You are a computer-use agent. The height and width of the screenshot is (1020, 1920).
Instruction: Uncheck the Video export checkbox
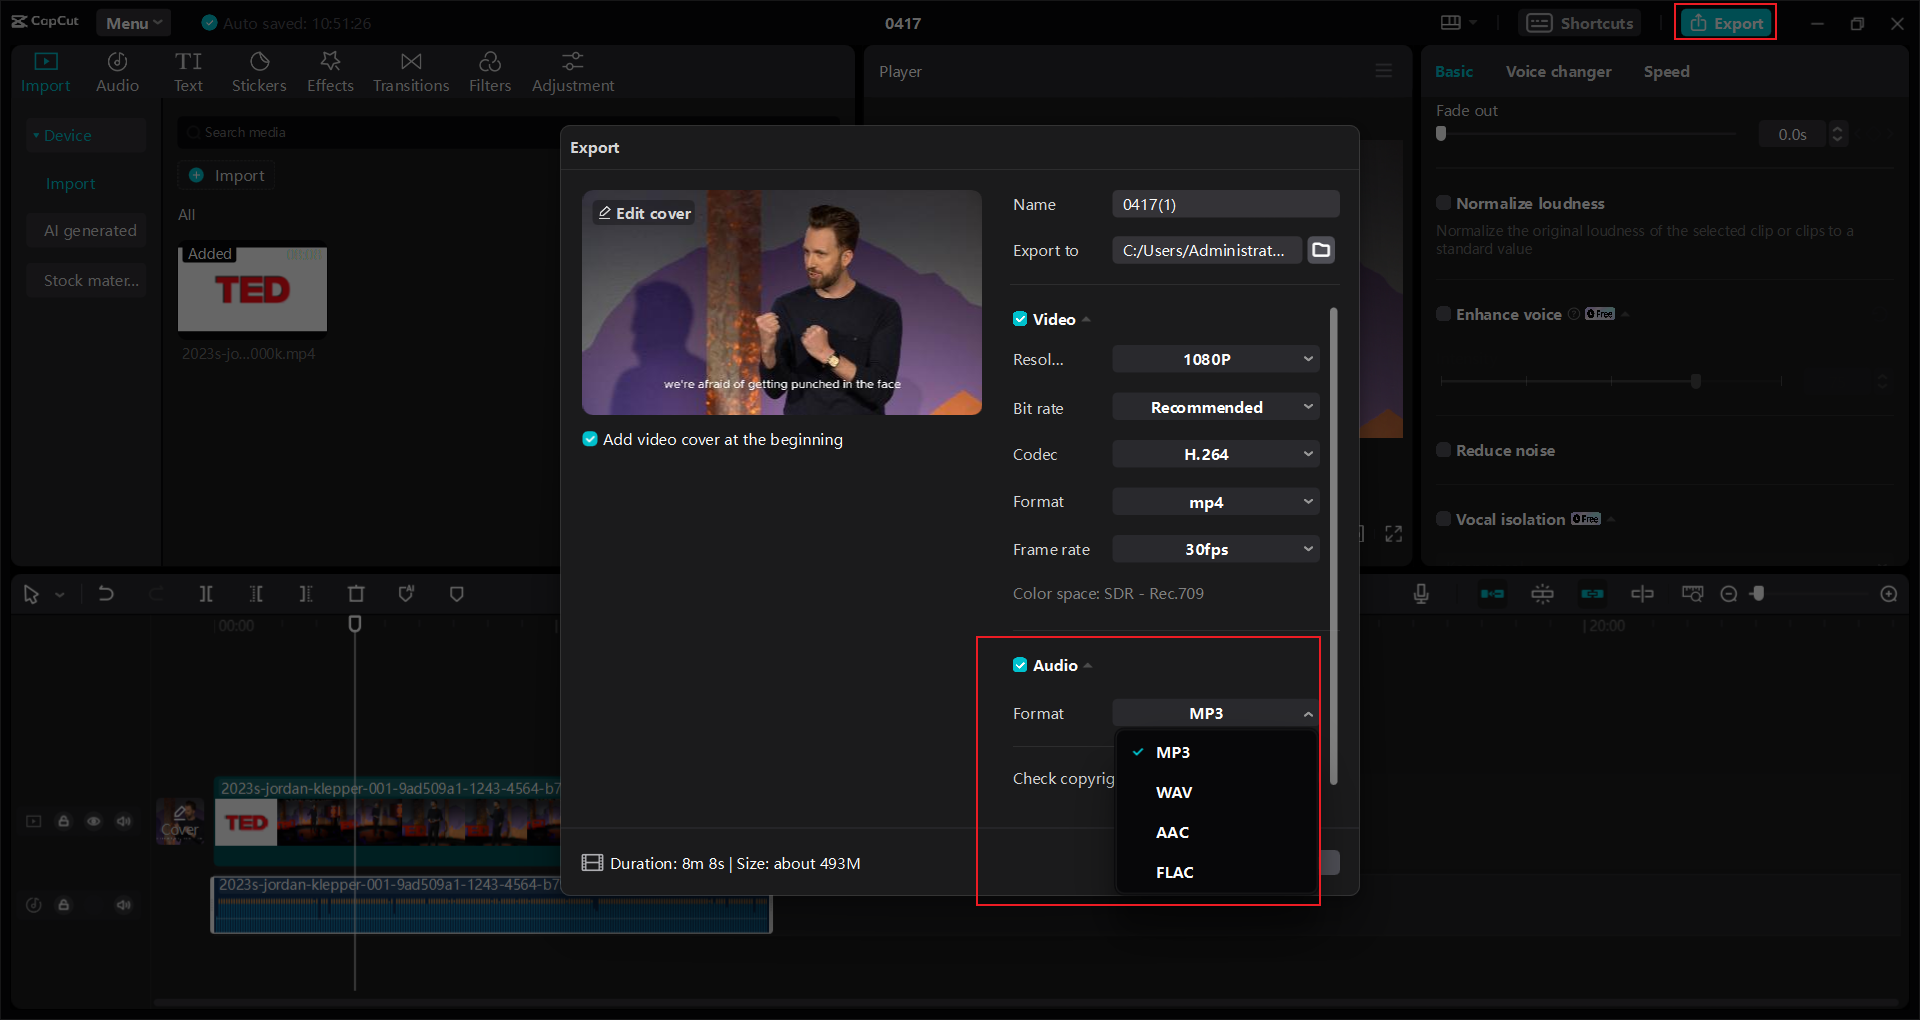[1020, 319]
